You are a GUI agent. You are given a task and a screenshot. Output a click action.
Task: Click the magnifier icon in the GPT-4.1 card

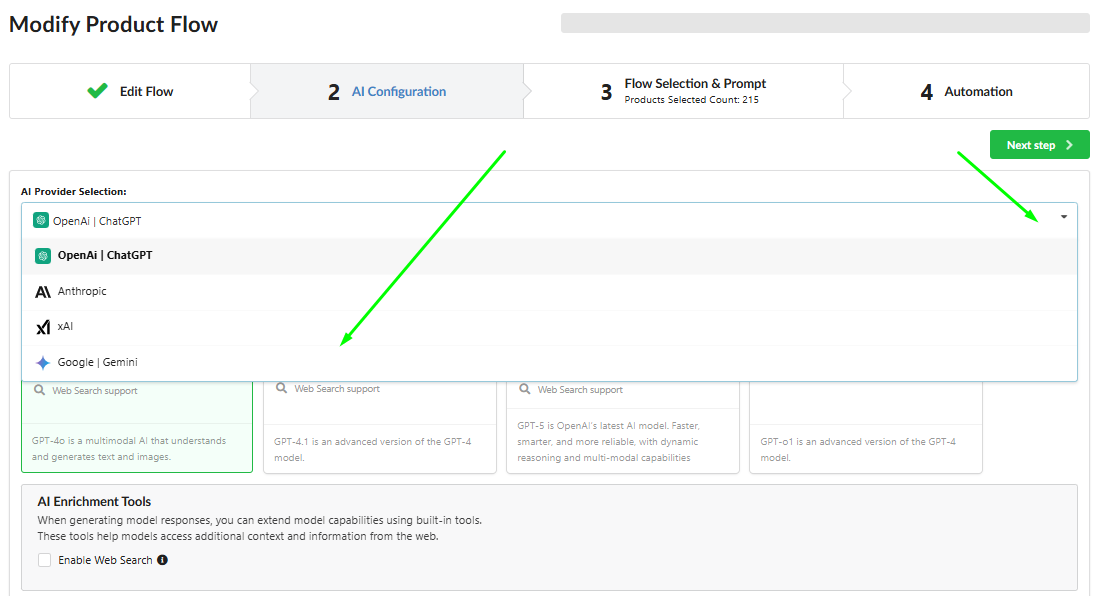(281, 388)
